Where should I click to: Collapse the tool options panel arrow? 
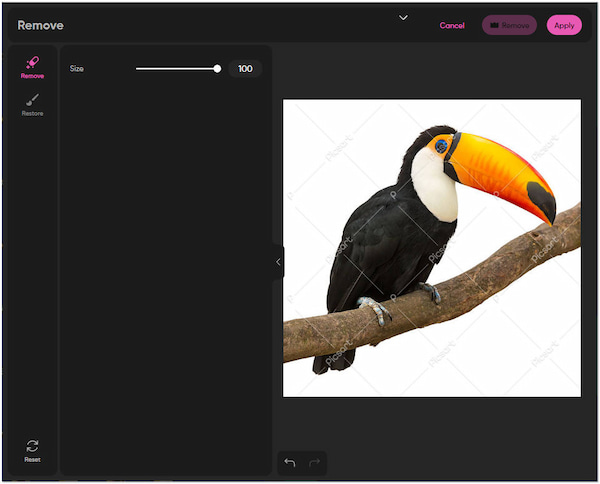[x=278, y=262]
